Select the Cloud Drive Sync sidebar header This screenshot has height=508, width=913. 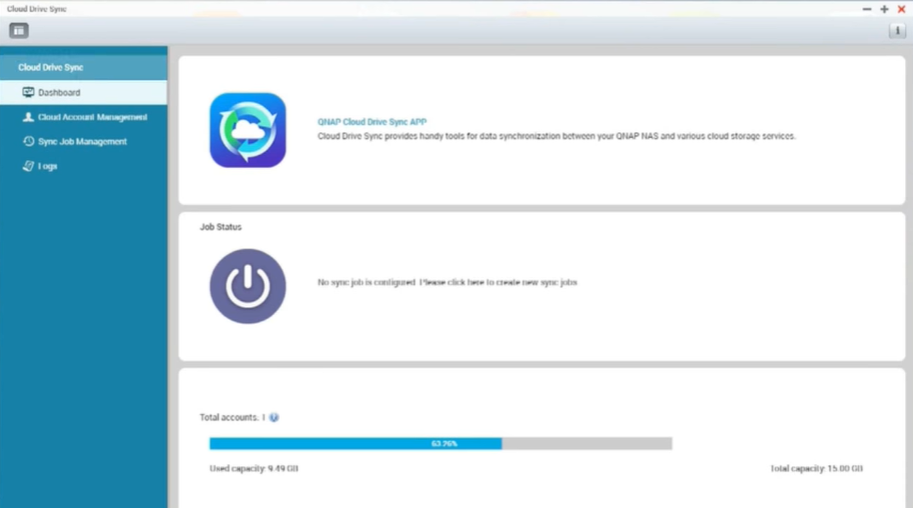(83, 68)
